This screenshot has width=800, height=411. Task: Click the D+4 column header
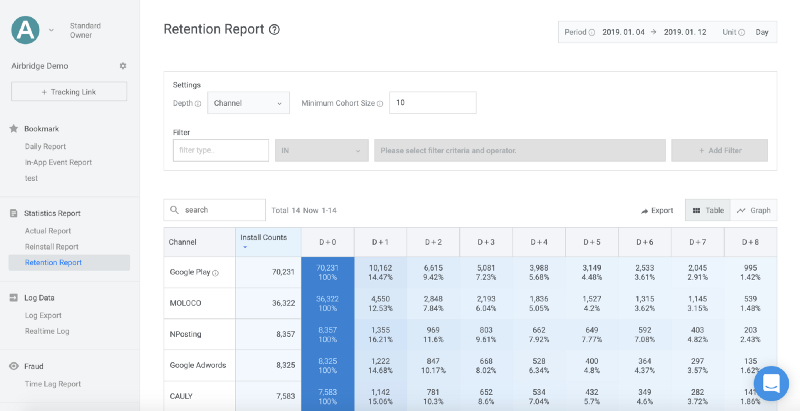point(539,242)
